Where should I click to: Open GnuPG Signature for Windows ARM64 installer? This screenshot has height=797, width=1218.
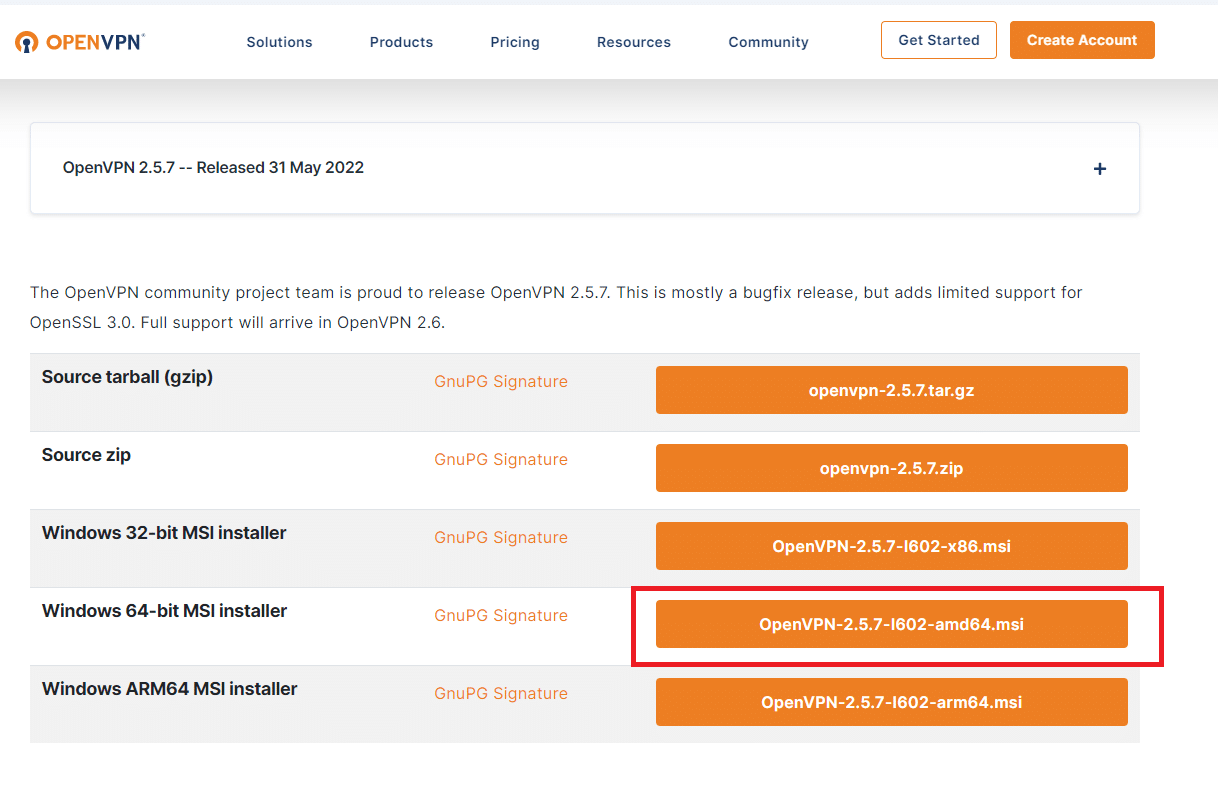click(501, 694)
